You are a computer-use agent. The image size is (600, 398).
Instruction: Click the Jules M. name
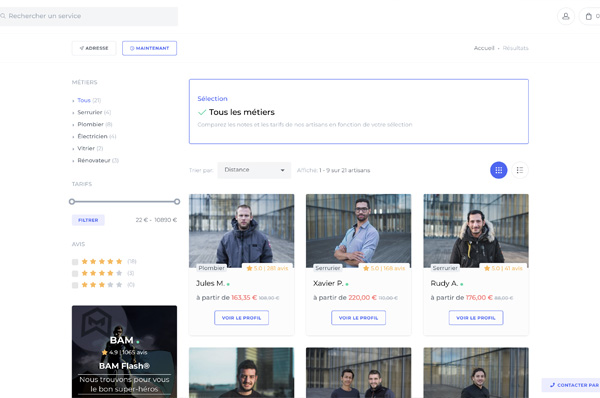point(210,284)
